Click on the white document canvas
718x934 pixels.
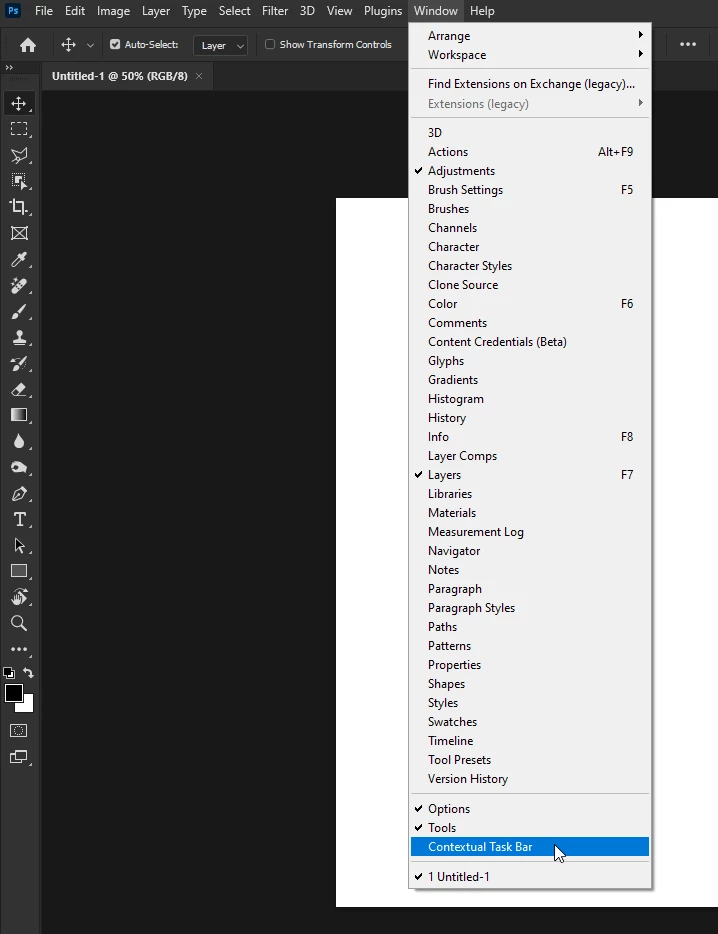pos(372,552)
